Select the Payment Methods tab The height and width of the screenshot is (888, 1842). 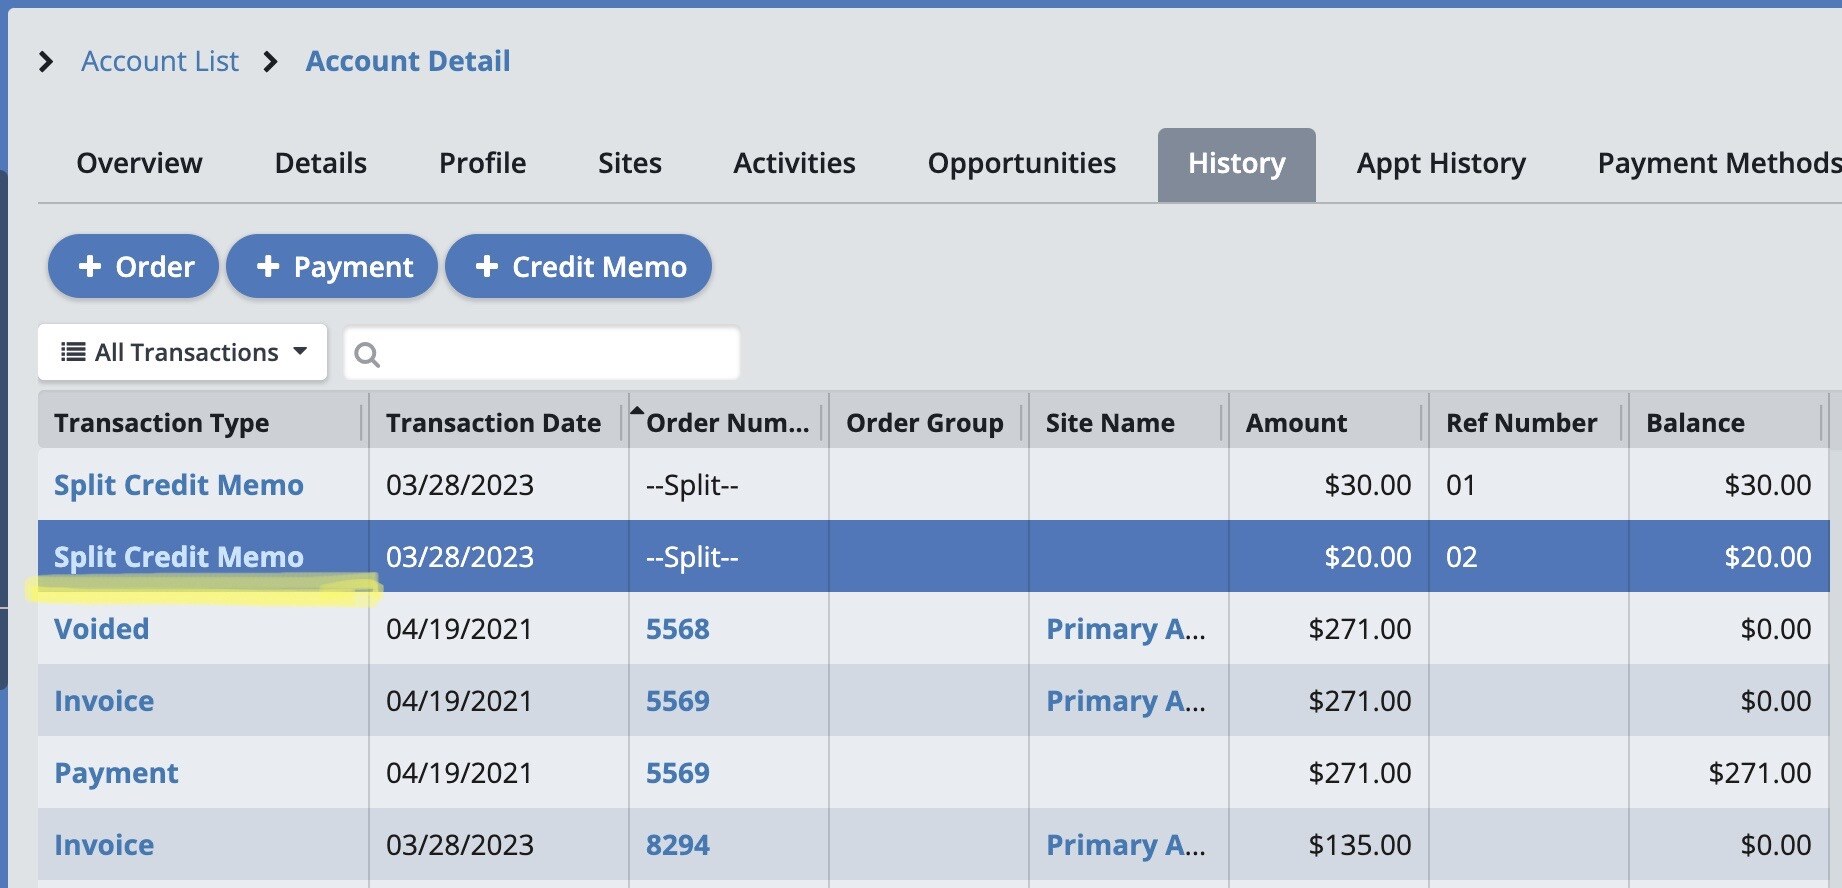coord(1717,163)
